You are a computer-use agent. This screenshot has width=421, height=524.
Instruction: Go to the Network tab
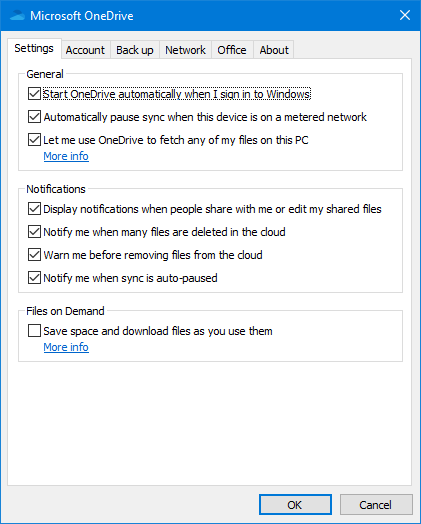185,50
